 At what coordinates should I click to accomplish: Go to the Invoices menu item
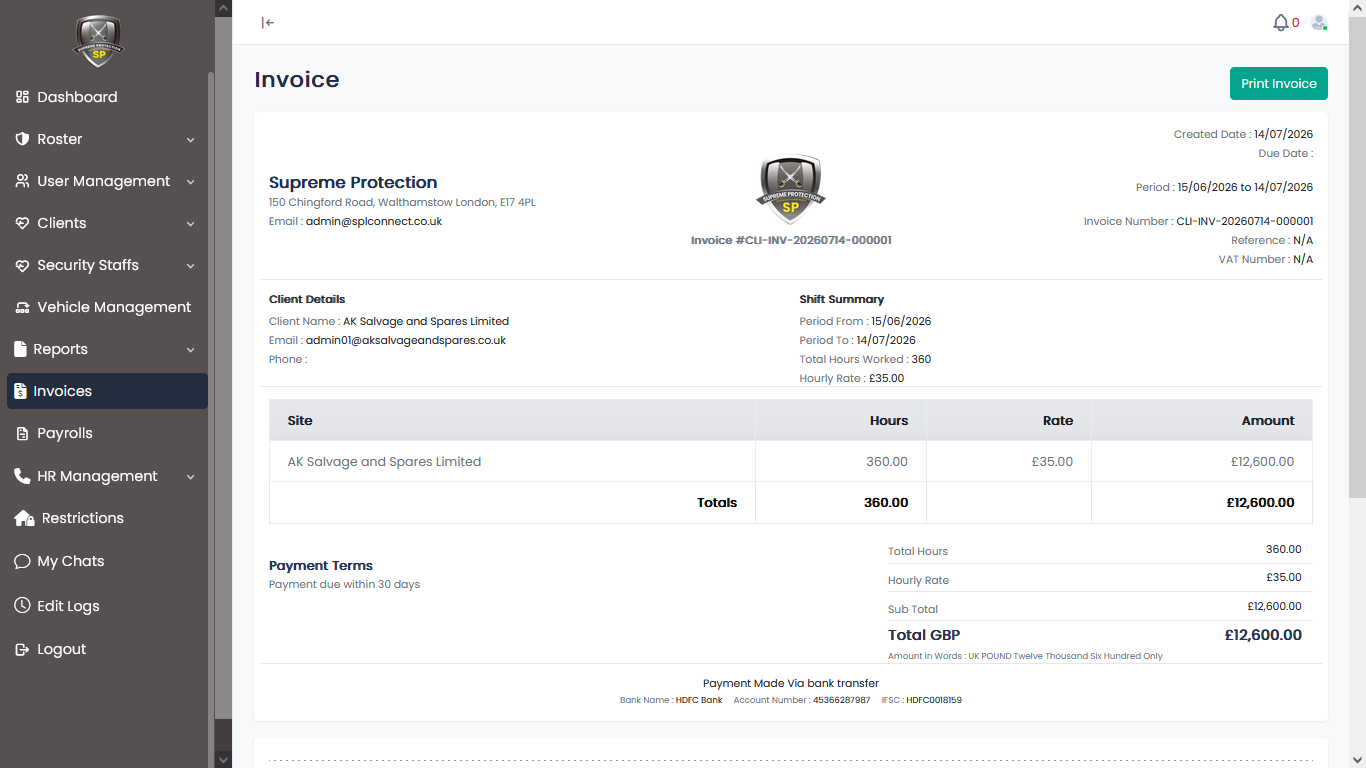tap(107, 391)
